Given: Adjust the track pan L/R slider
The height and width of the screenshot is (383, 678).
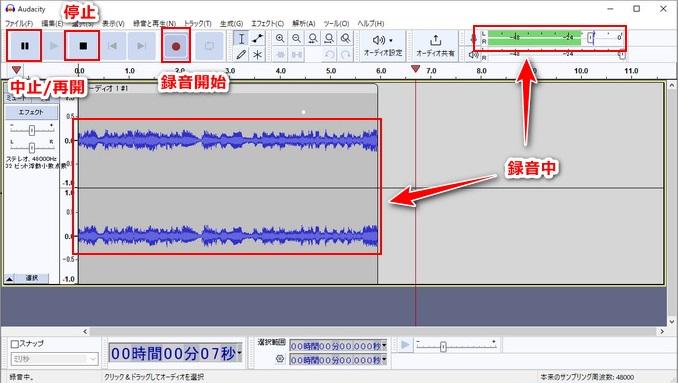Looking at the screenshot, I should point(32,147).
